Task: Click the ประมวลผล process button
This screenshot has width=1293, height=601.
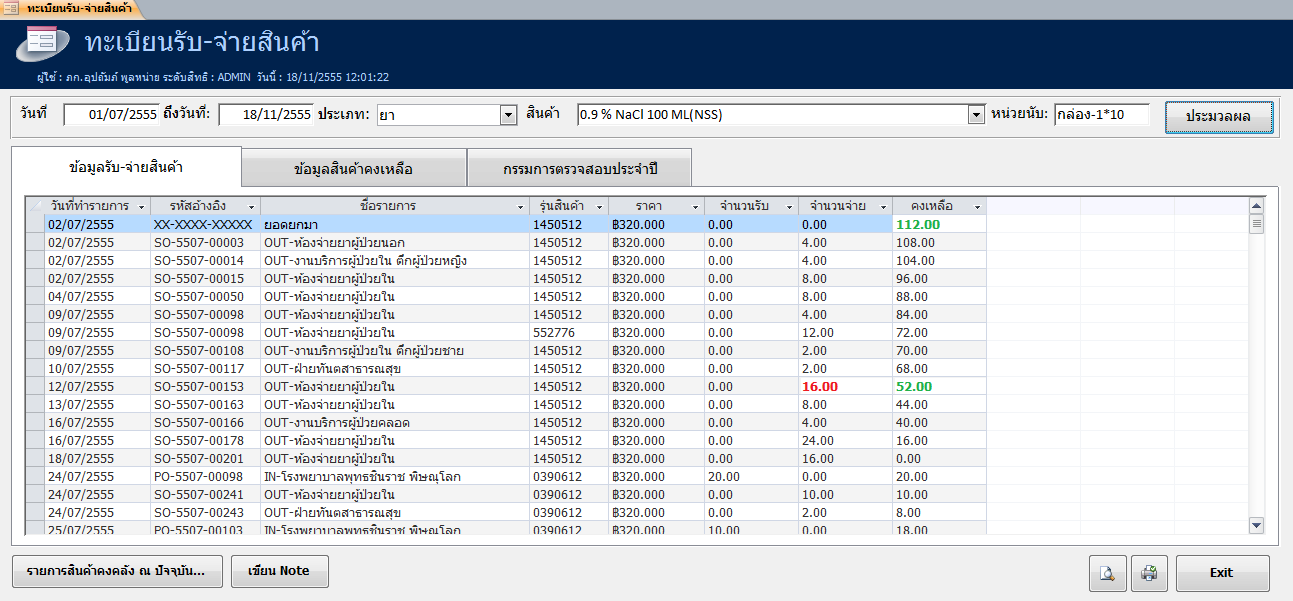Action: [1218, 116]
